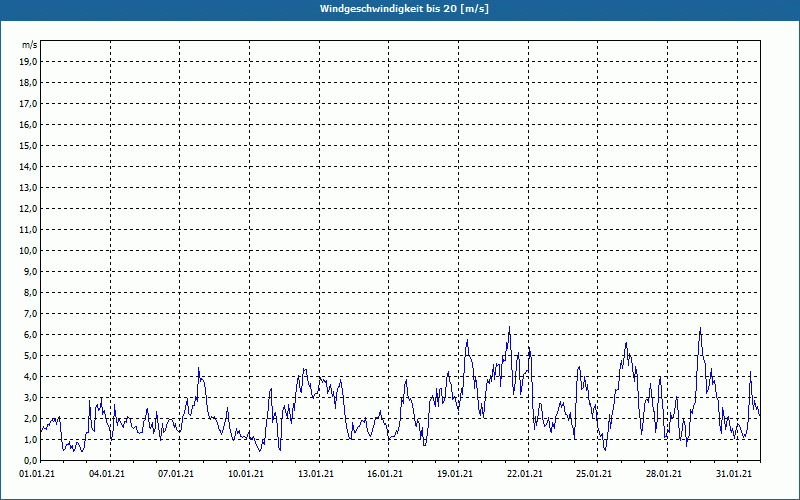
Task: Click the 01.01.21 date label
Action: pyautogui.click(x=37, y=474)
